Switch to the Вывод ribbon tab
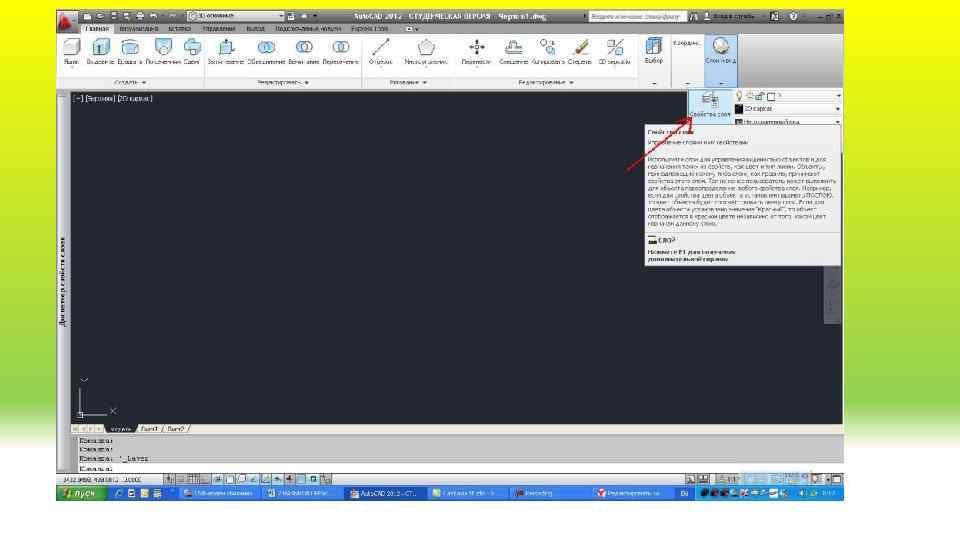The height and width of the screenshot is (540, 960). [255, 29]
